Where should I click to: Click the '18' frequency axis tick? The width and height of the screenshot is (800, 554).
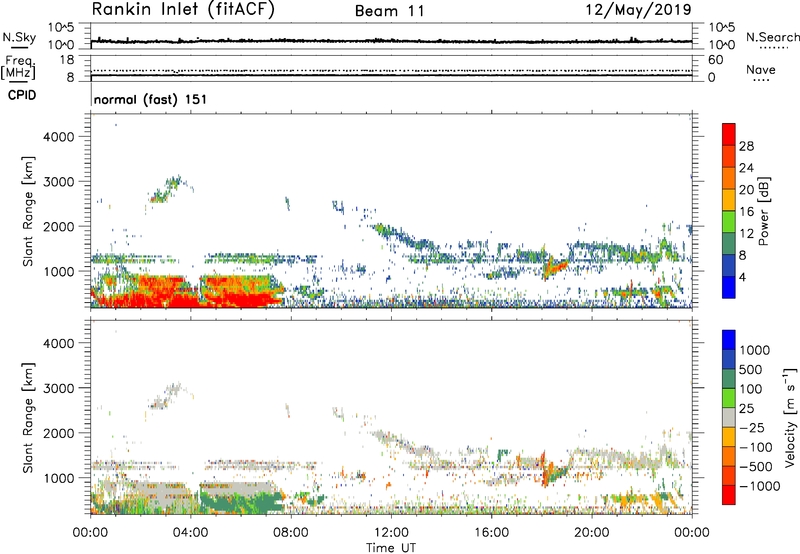tap(67, 60)
